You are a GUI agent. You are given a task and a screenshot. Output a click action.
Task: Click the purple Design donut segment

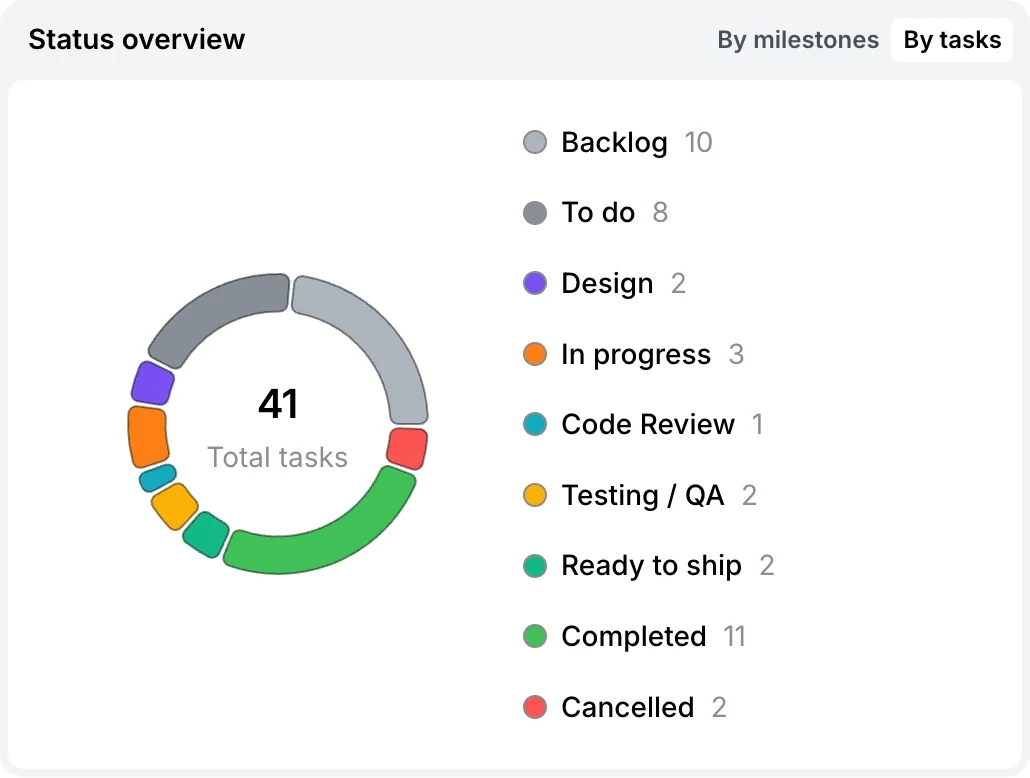[x=152, y=383]
